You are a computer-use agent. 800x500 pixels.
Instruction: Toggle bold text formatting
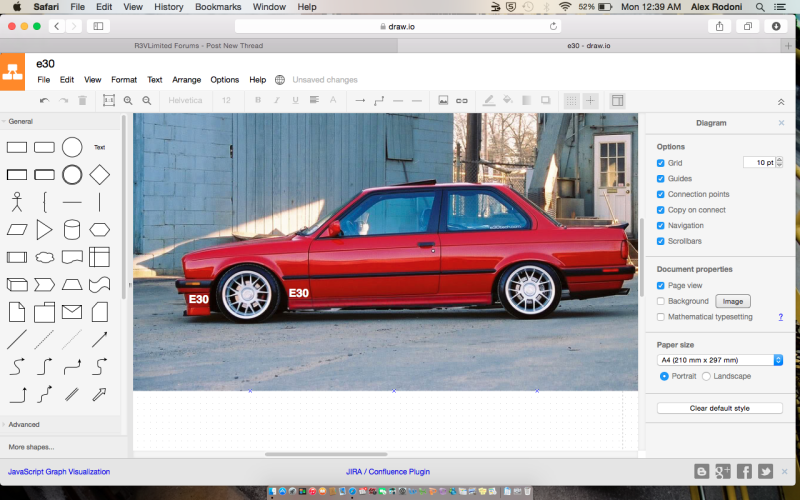click(x=258, y=100)
